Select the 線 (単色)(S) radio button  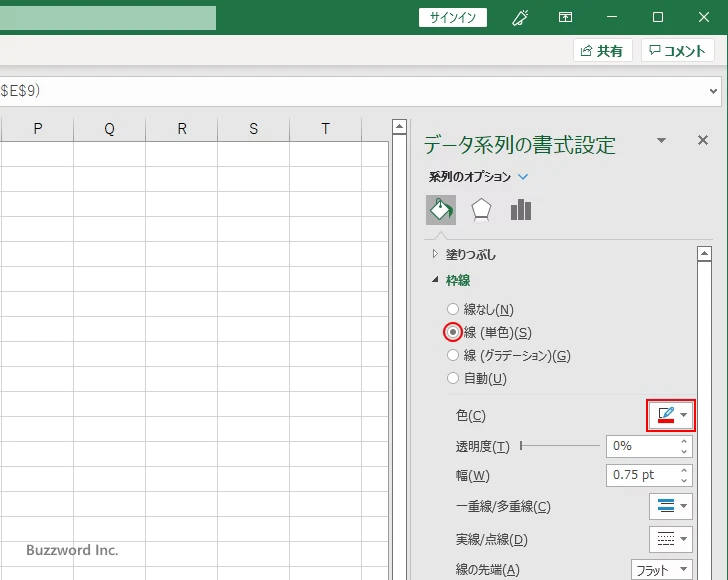click(453, 332)
